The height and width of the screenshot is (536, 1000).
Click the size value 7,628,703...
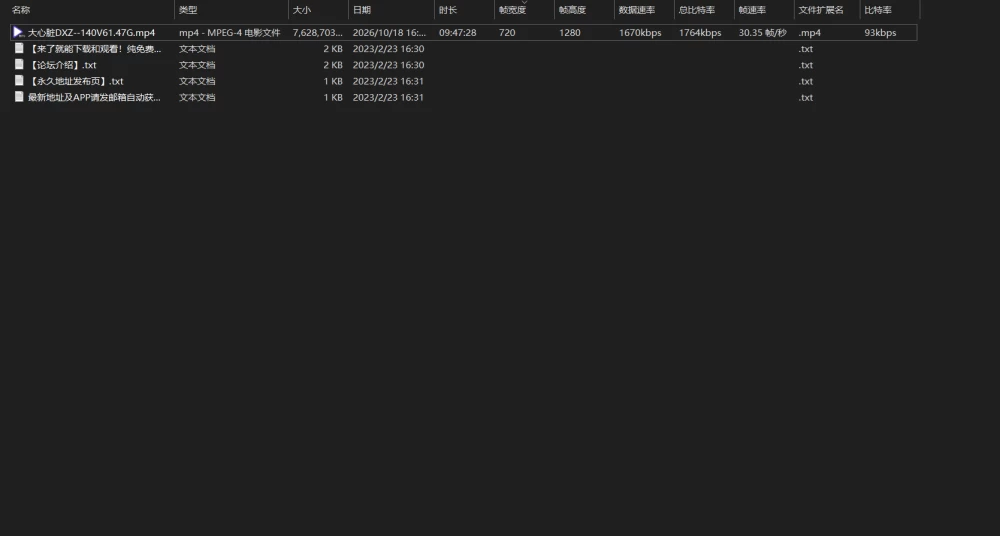(318, 33)
